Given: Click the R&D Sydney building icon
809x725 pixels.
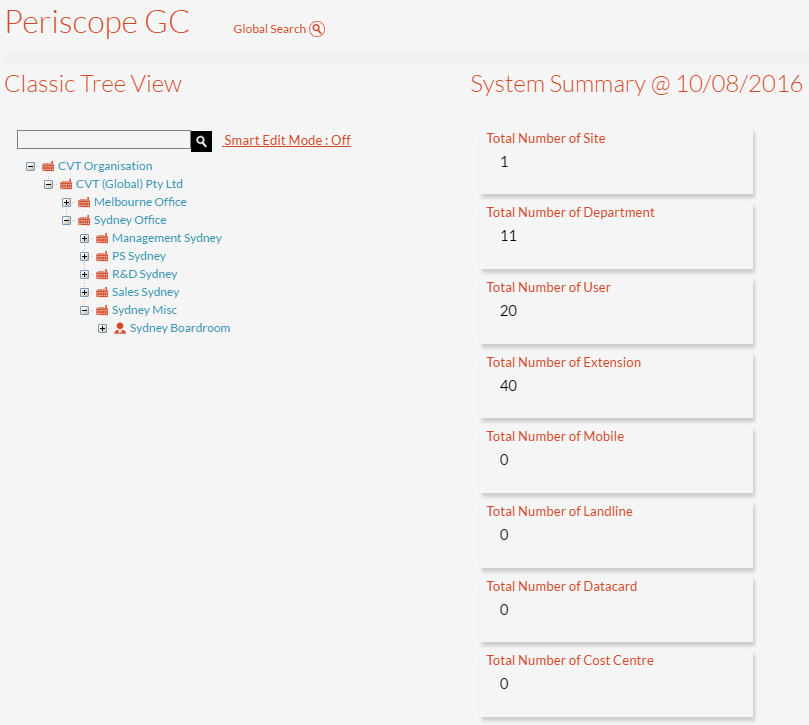Looking at the screenshot, I should pyautogui.click(x=102, y=275).
